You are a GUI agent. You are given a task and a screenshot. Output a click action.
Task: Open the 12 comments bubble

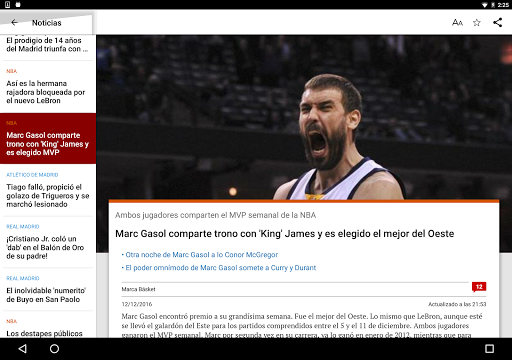pos(479,287)
